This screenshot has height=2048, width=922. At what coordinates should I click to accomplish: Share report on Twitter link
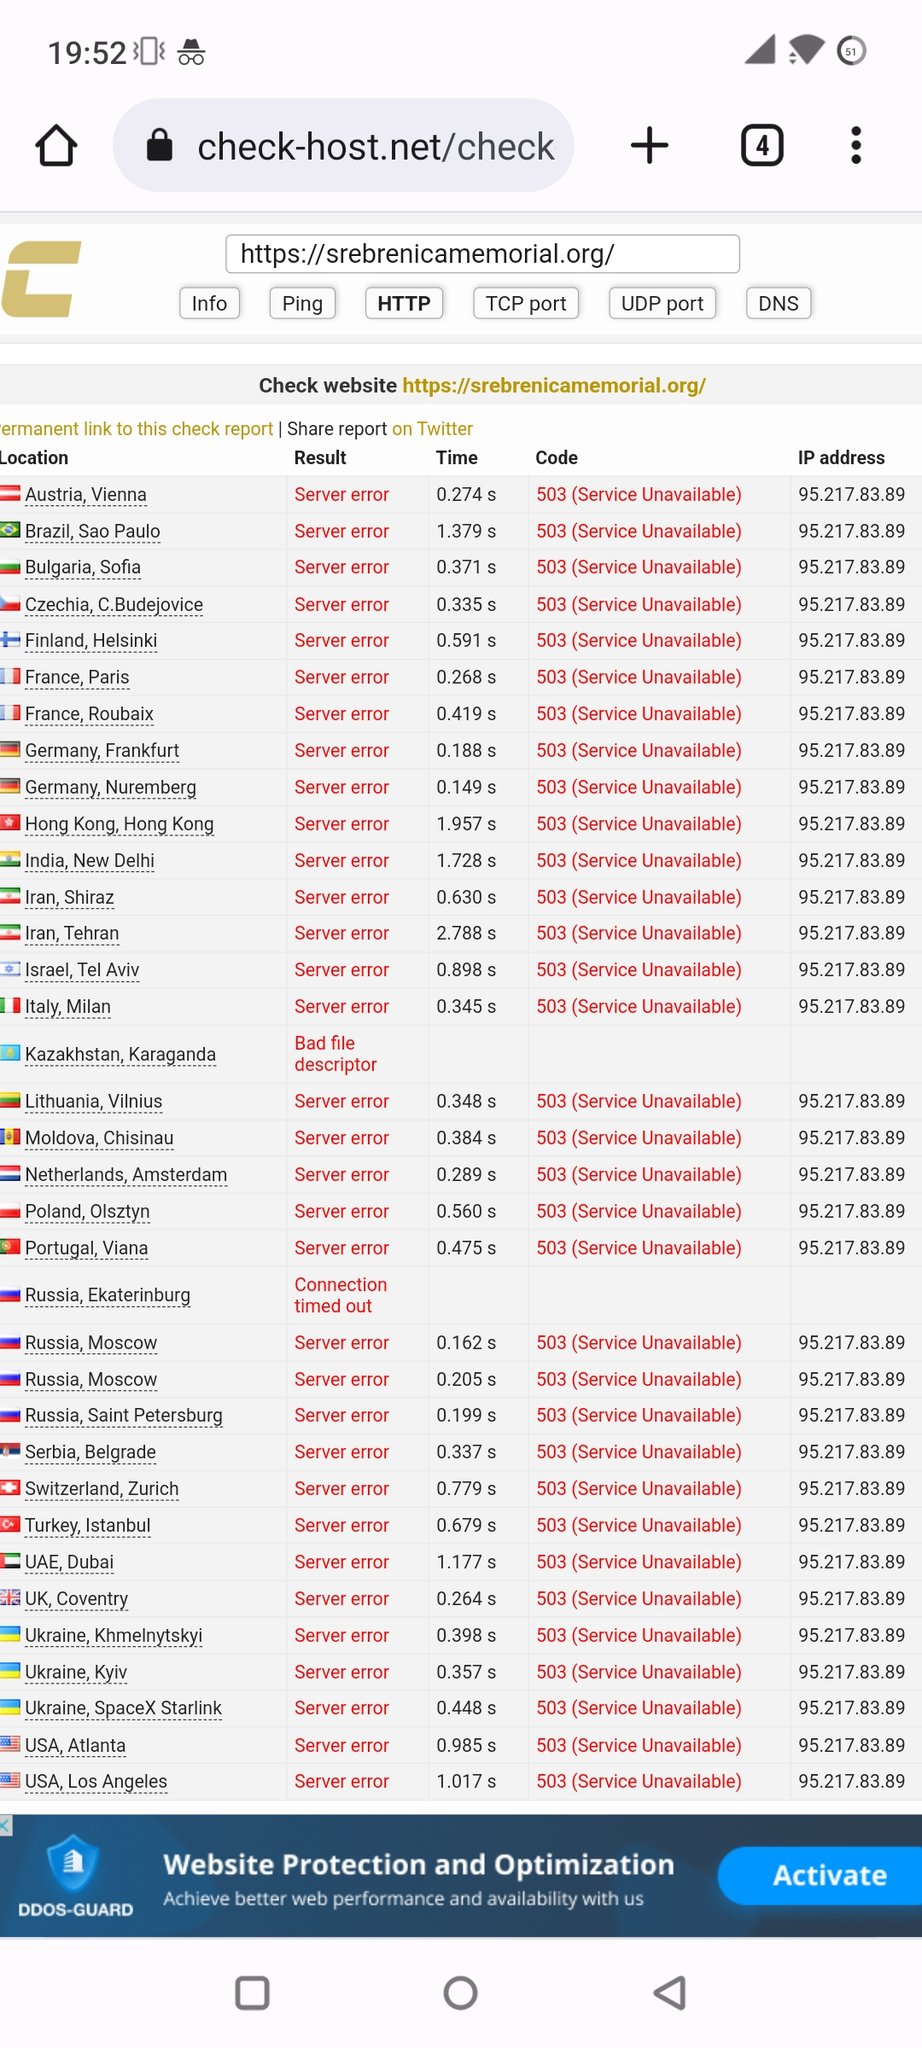click(x=432, y=429)
